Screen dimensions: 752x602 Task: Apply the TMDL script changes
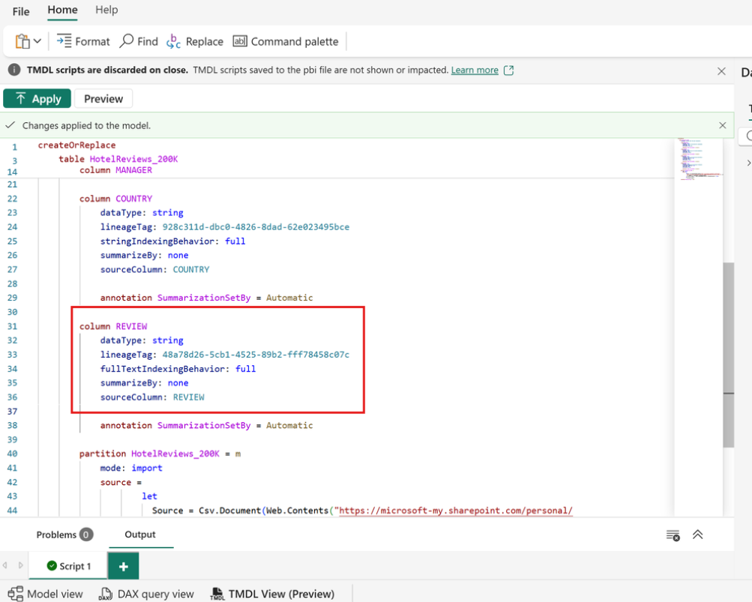coord(37,99)
